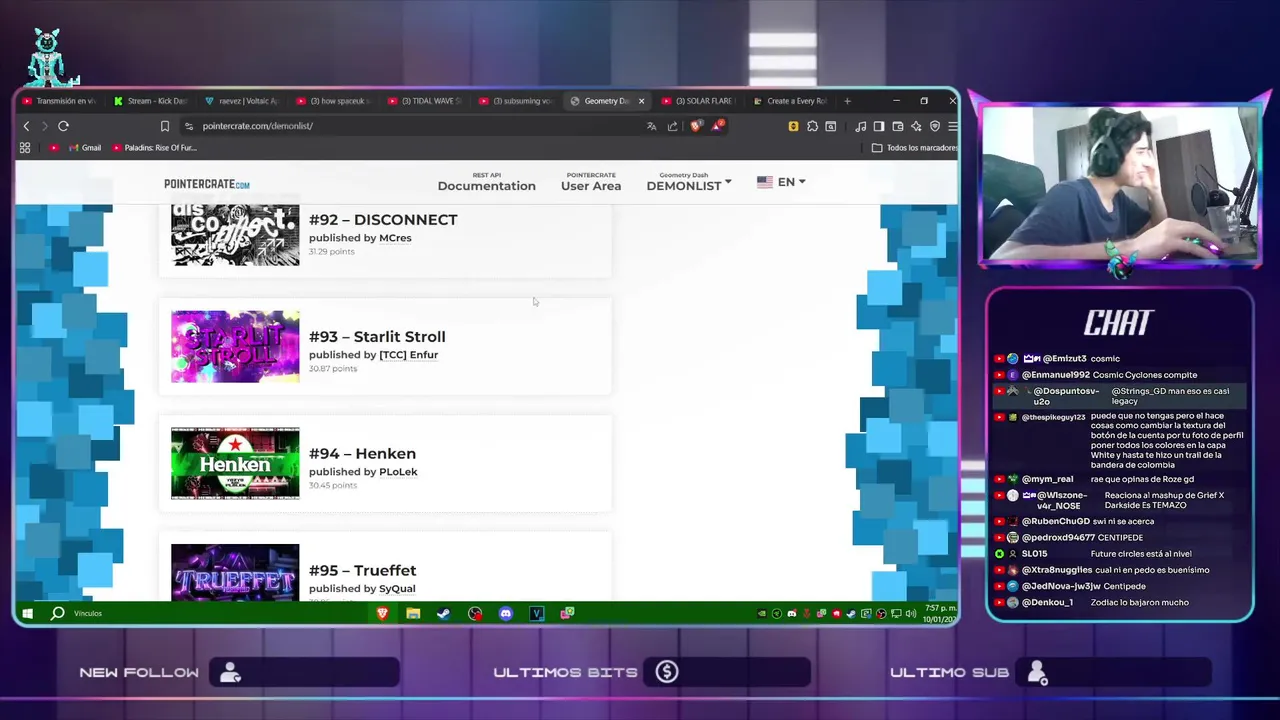Open Steam from the taskbar
1280x720 pixels.
coord(444,613)
